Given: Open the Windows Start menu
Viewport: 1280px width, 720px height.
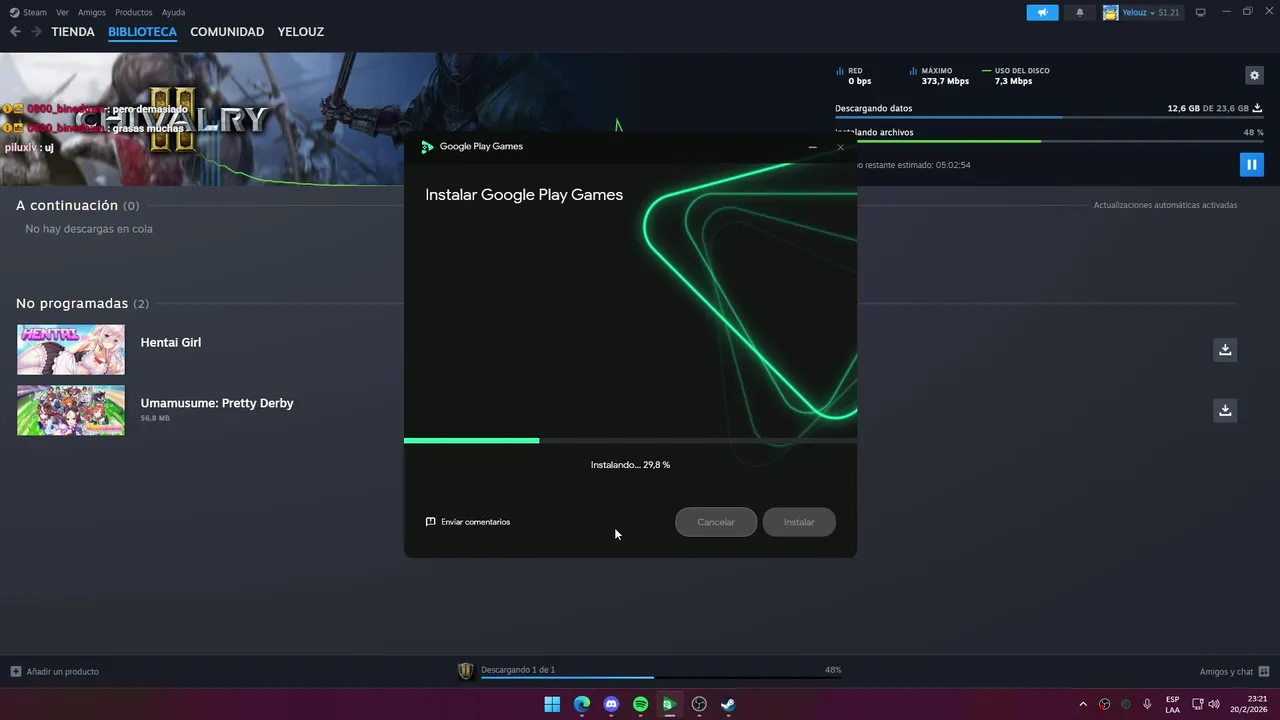Looking at the screenshot, I should (x=552, y=704).
